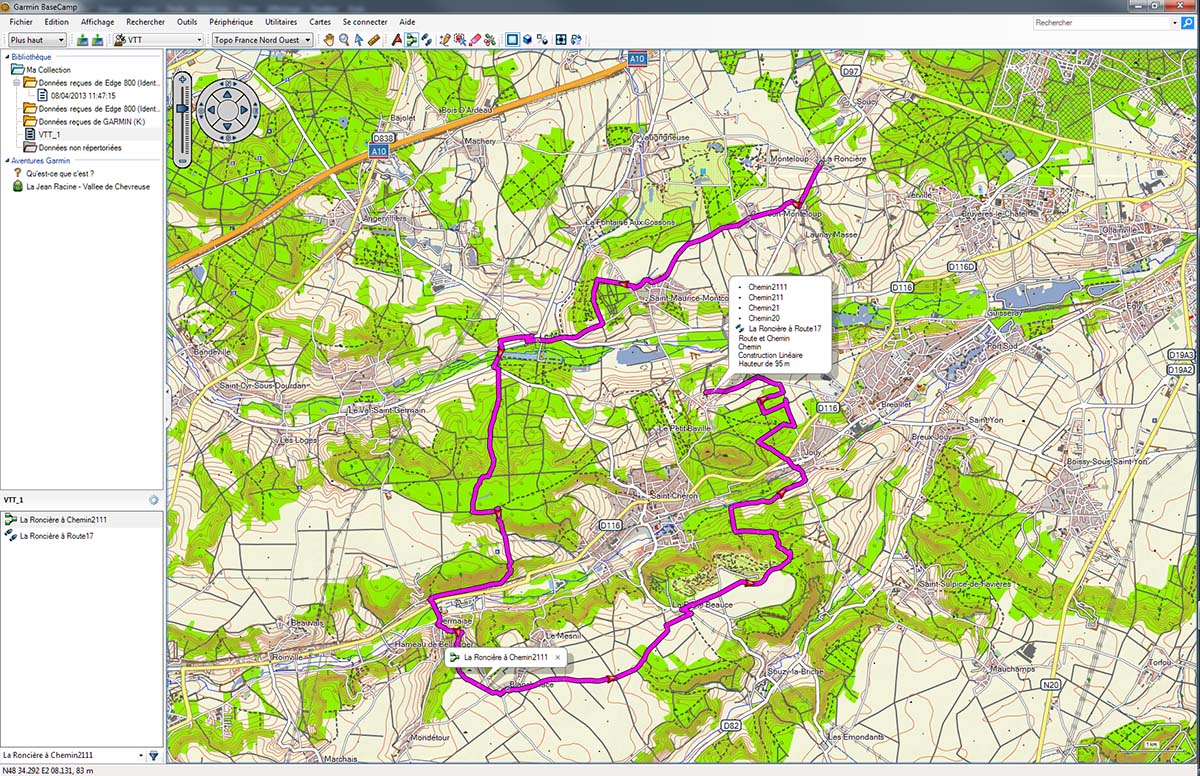Select the move point tool
Screen dimensions: 1200x776
460,40
